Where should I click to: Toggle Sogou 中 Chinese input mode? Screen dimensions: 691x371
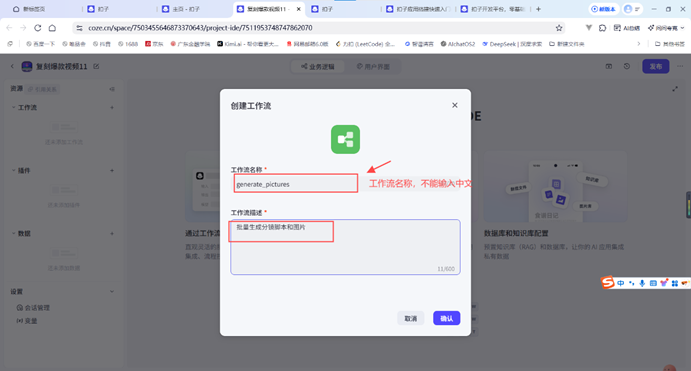coord(620,283)
